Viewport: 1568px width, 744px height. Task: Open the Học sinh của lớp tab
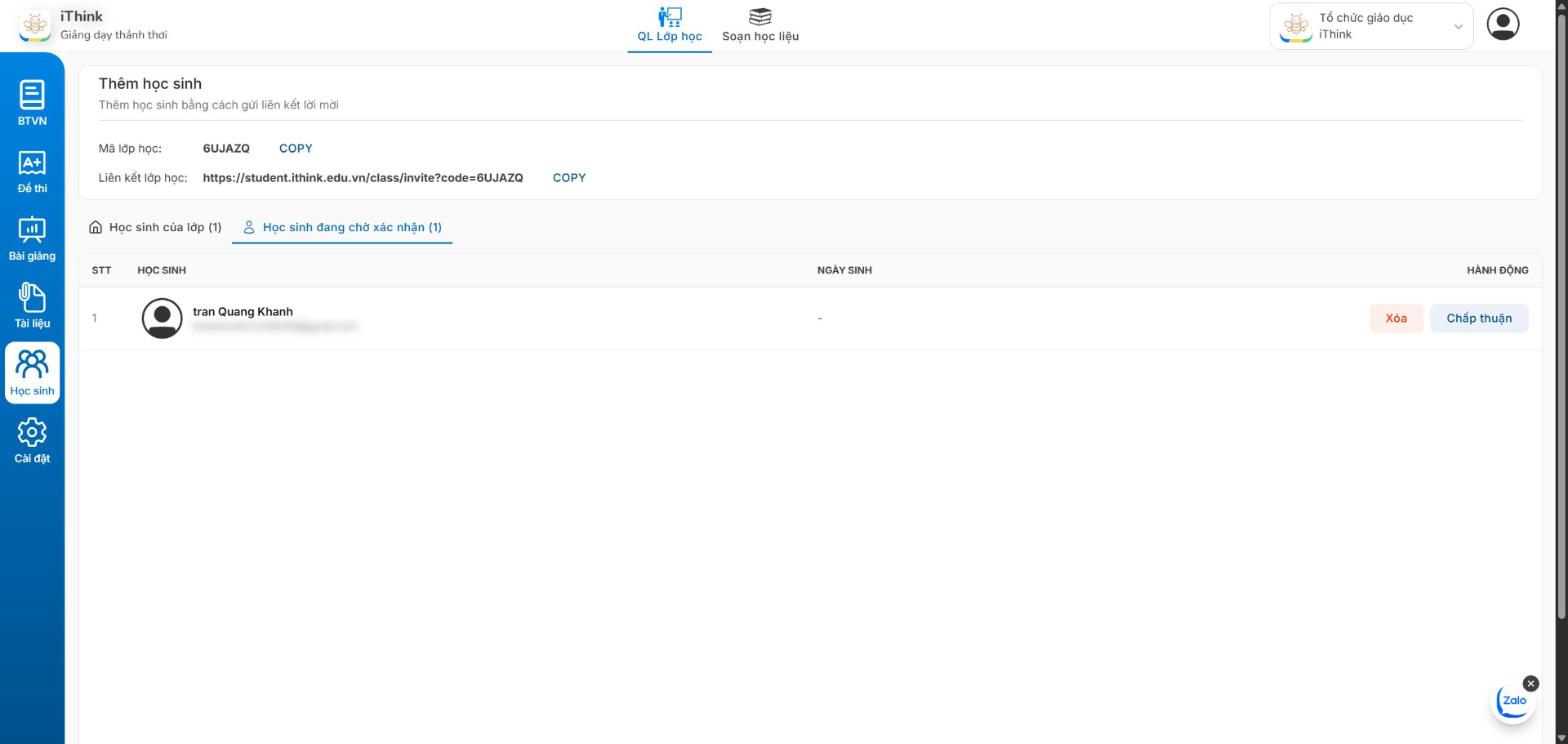tap(155, 227)
